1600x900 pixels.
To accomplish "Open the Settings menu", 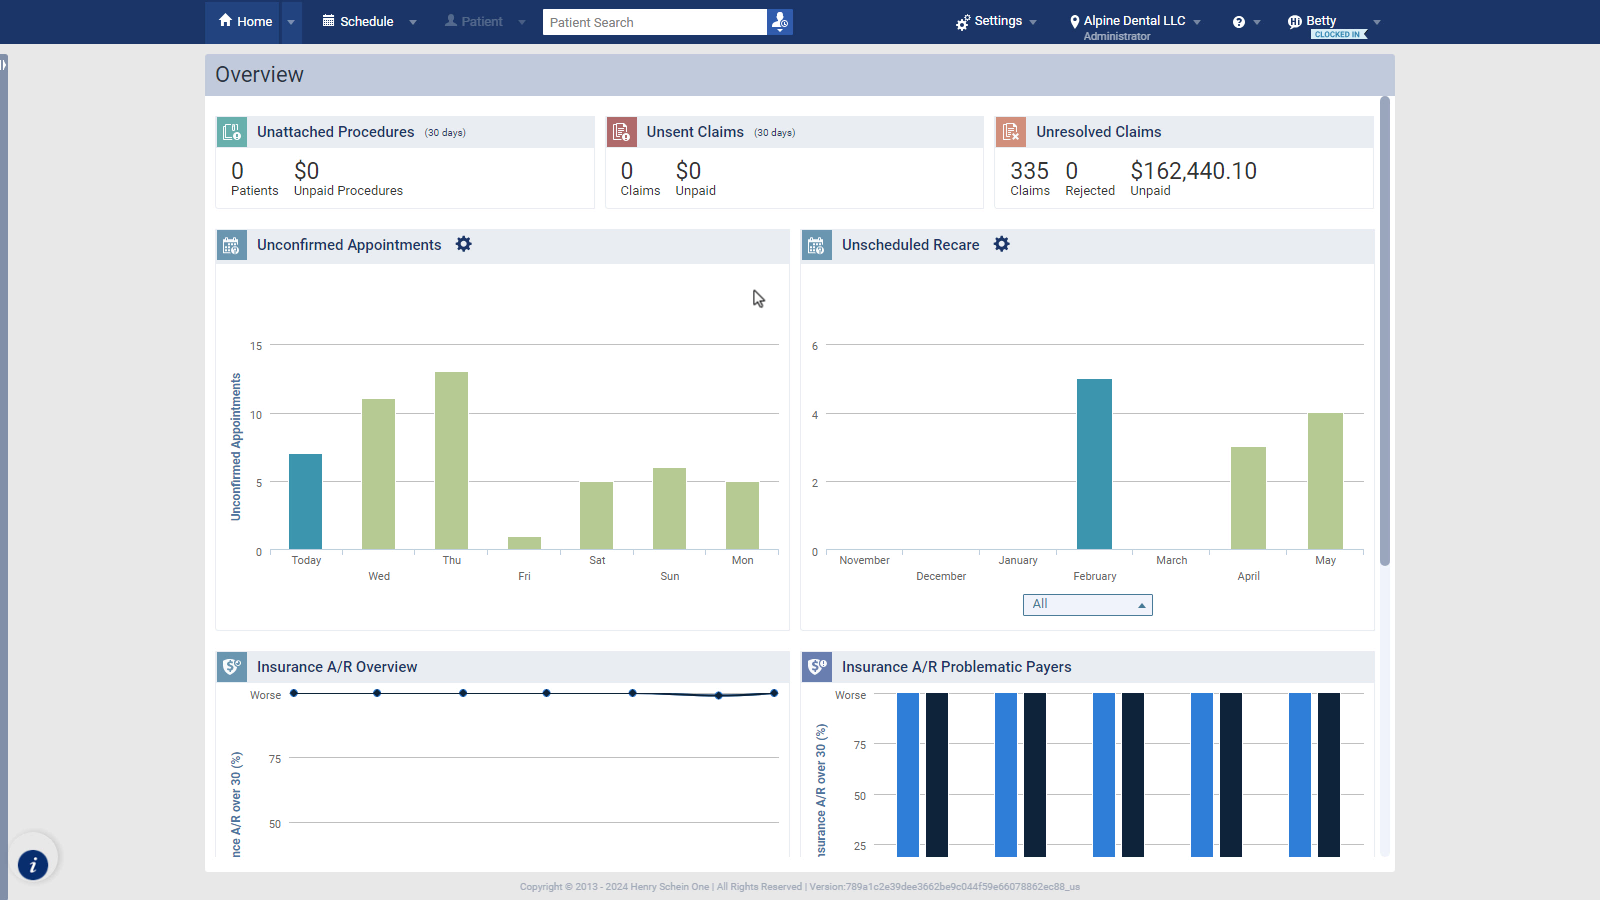I will coord(996,21).
